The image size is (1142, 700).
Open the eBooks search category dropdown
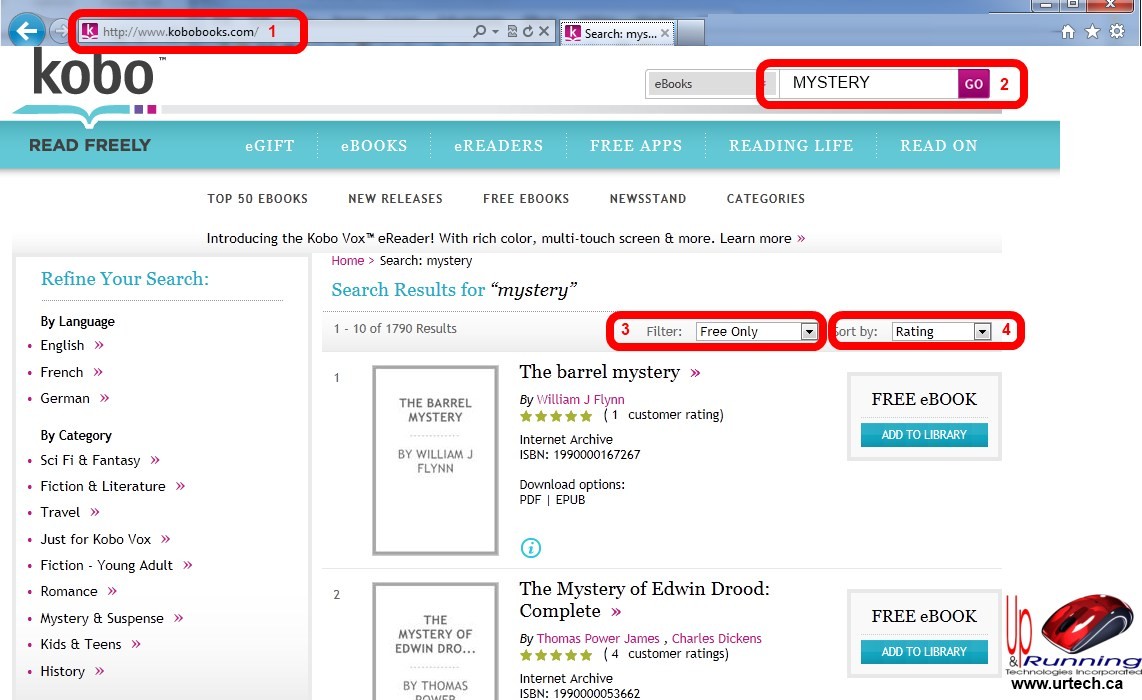pyautogui.click(x=705, y=84)
